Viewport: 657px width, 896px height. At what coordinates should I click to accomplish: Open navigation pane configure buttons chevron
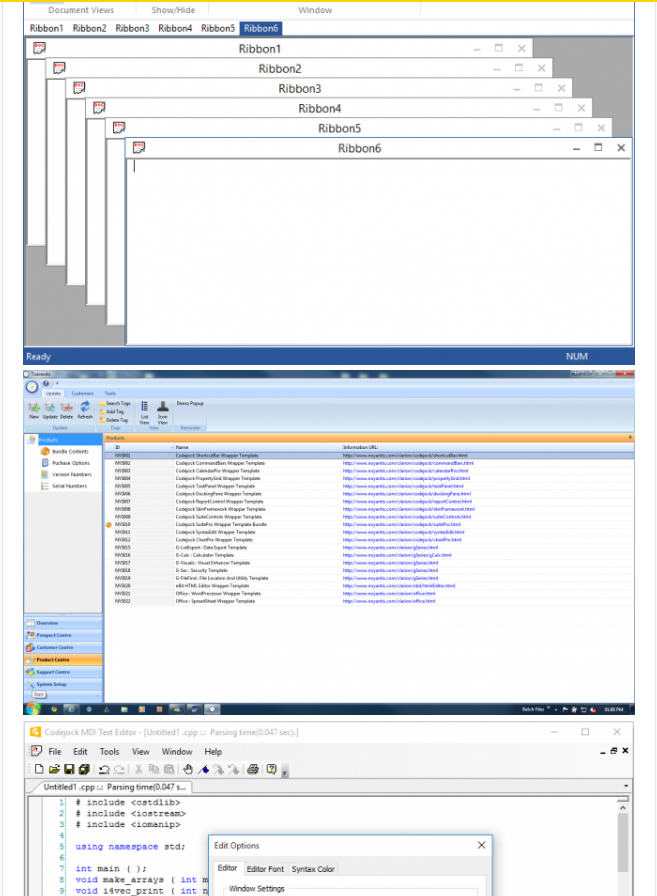point(98,695)
